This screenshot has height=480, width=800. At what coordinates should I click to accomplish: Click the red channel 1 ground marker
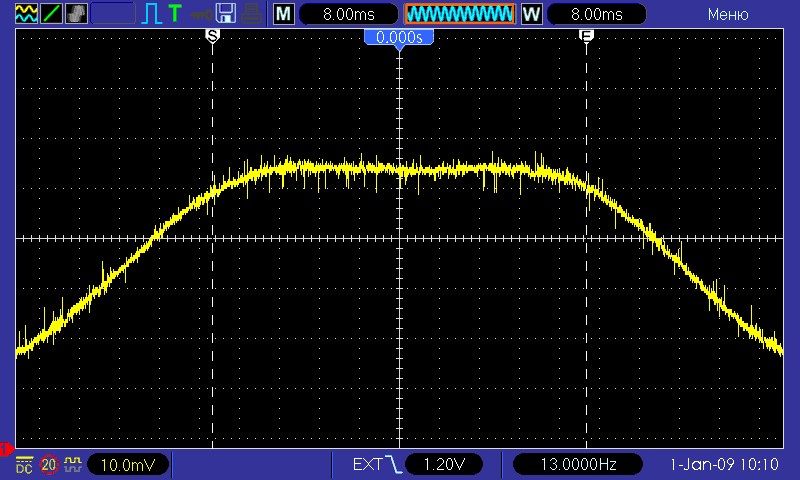pos(6,449)
